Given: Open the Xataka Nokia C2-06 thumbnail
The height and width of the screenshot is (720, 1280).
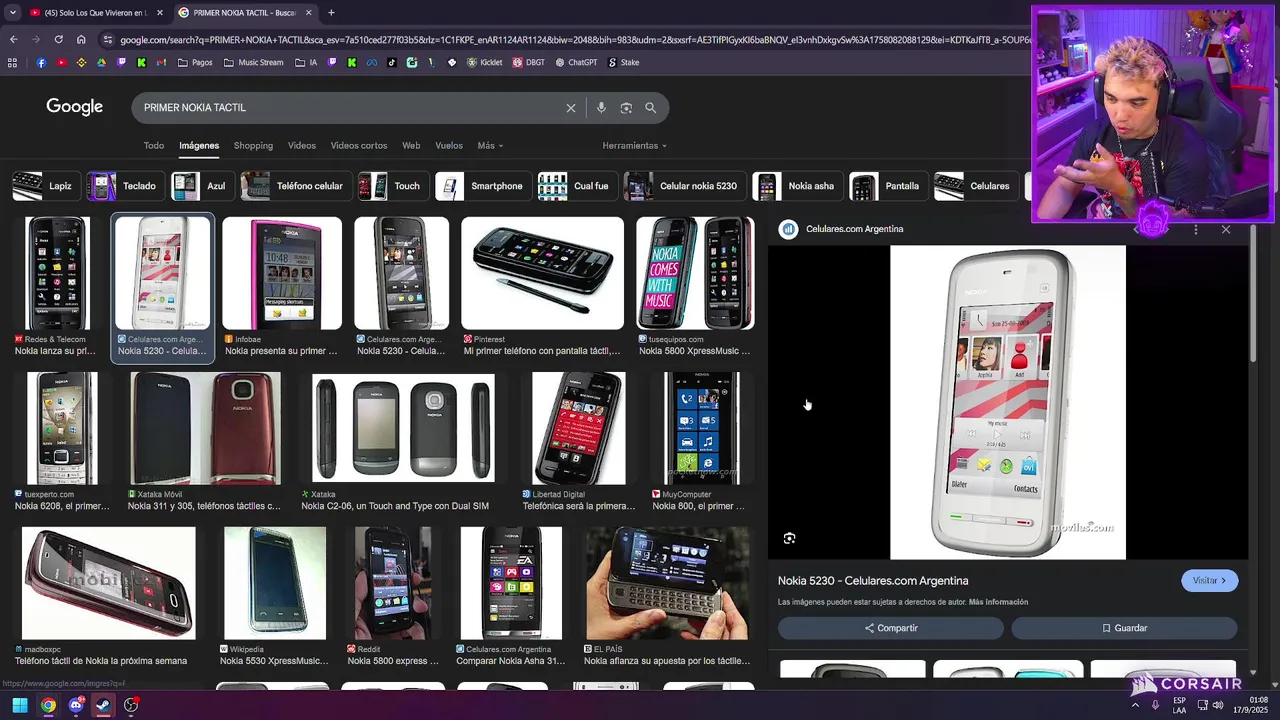Looking at the screenshot, I should (x=403, y=428).
